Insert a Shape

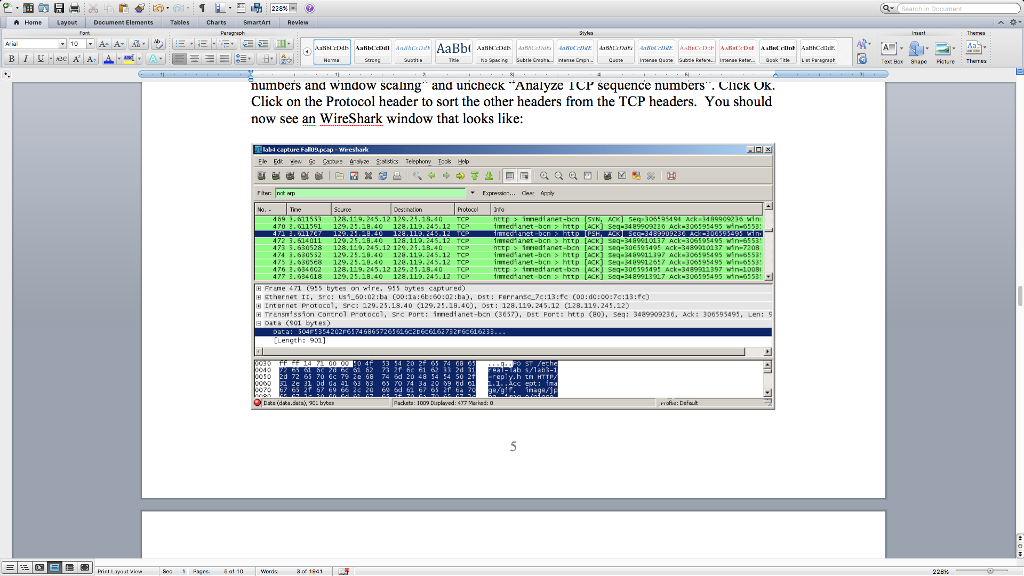point(918,52)
